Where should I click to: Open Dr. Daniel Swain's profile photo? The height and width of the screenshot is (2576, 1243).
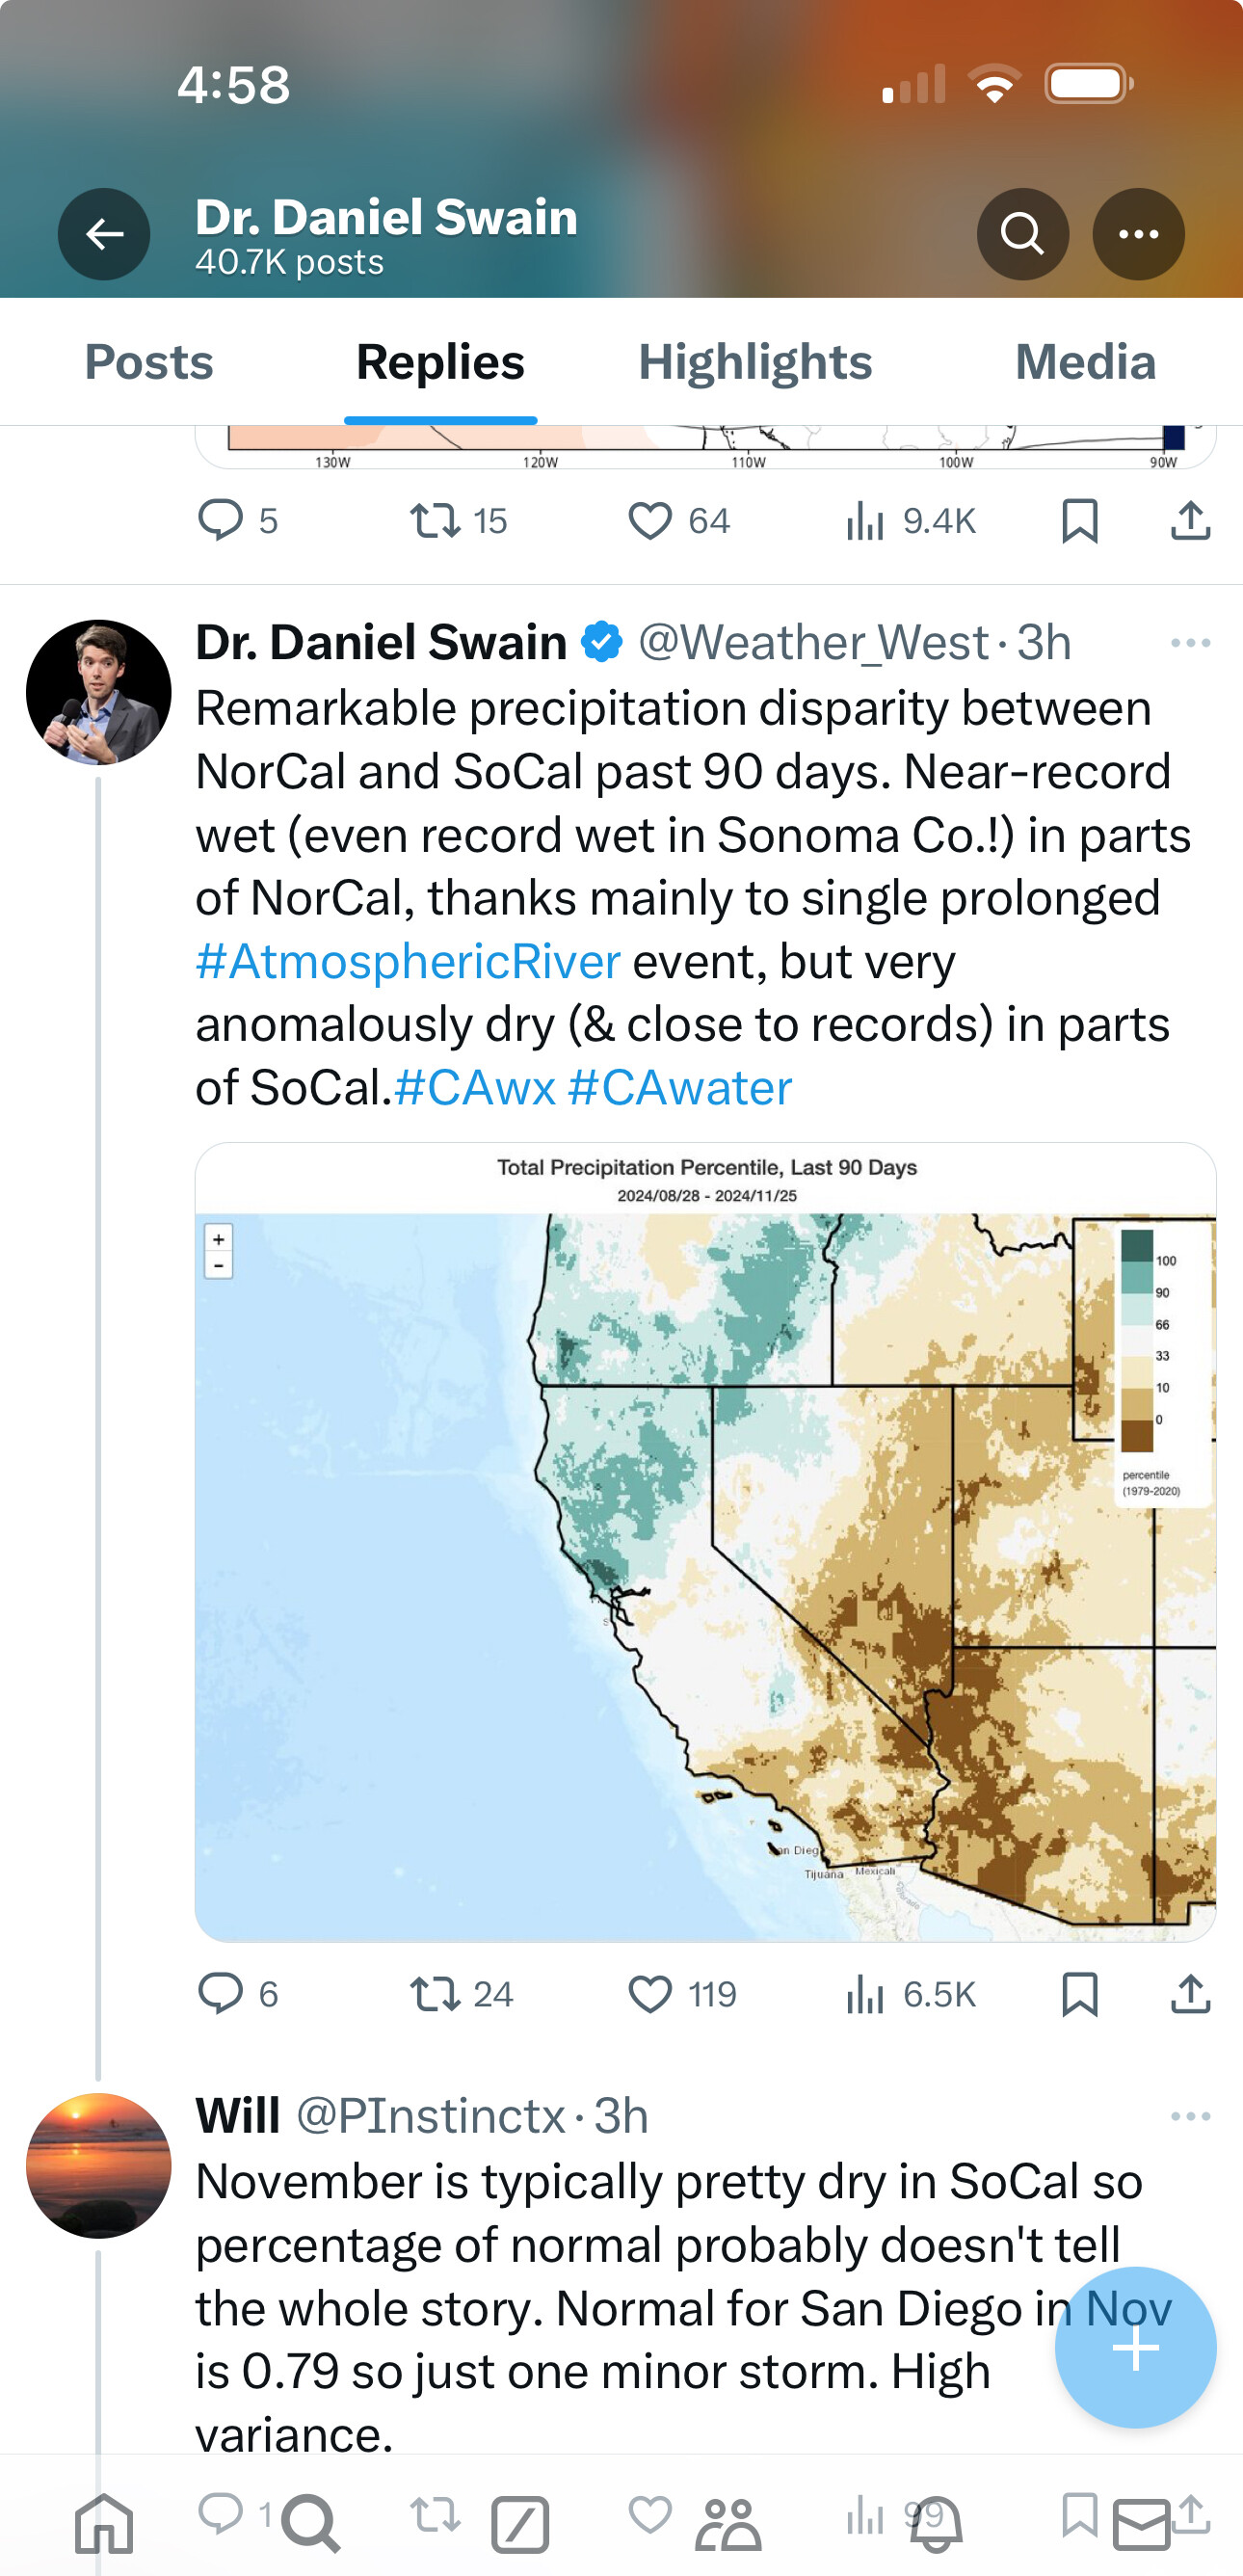click(x=98, y=692)
